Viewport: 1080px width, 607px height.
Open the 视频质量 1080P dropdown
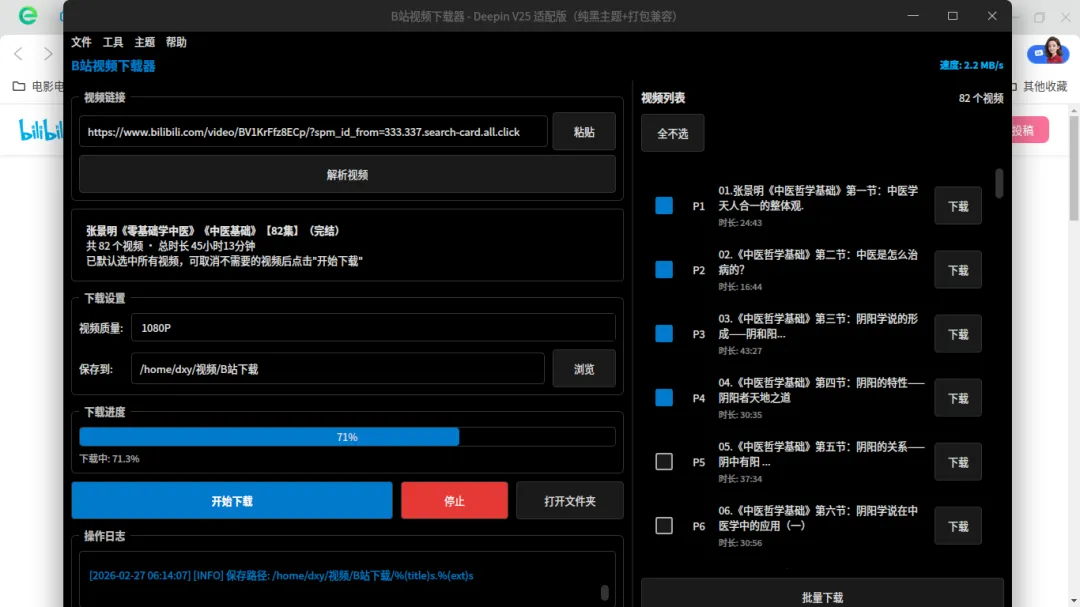pyautogui.click(x=373, y=328)
